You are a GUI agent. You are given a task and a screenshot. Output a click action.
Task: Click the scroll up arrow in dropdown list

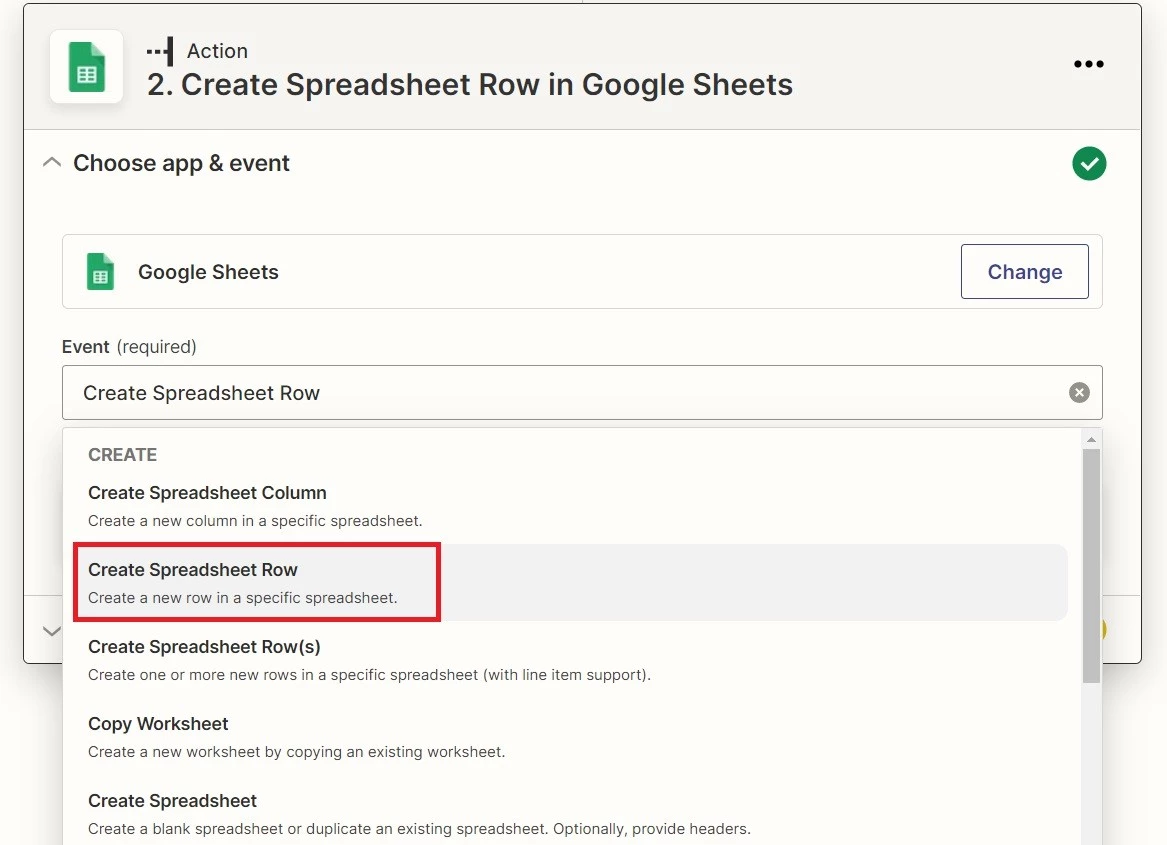(1091, 440)
